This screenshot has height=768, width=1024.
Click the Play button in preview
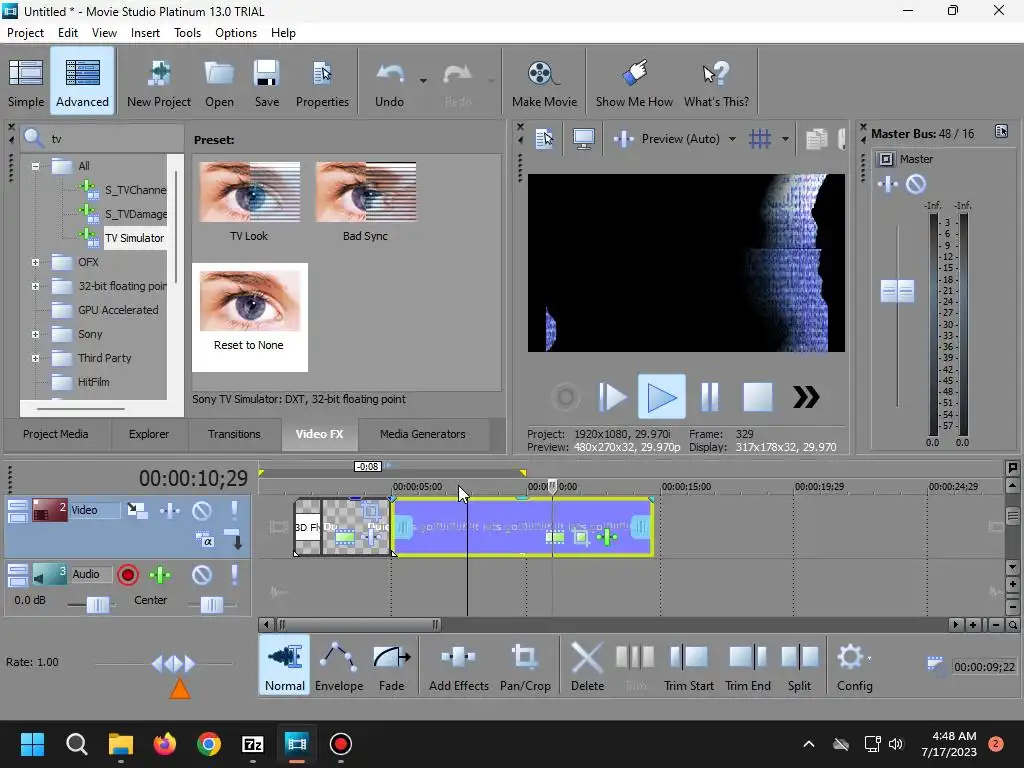coord(662,396)
